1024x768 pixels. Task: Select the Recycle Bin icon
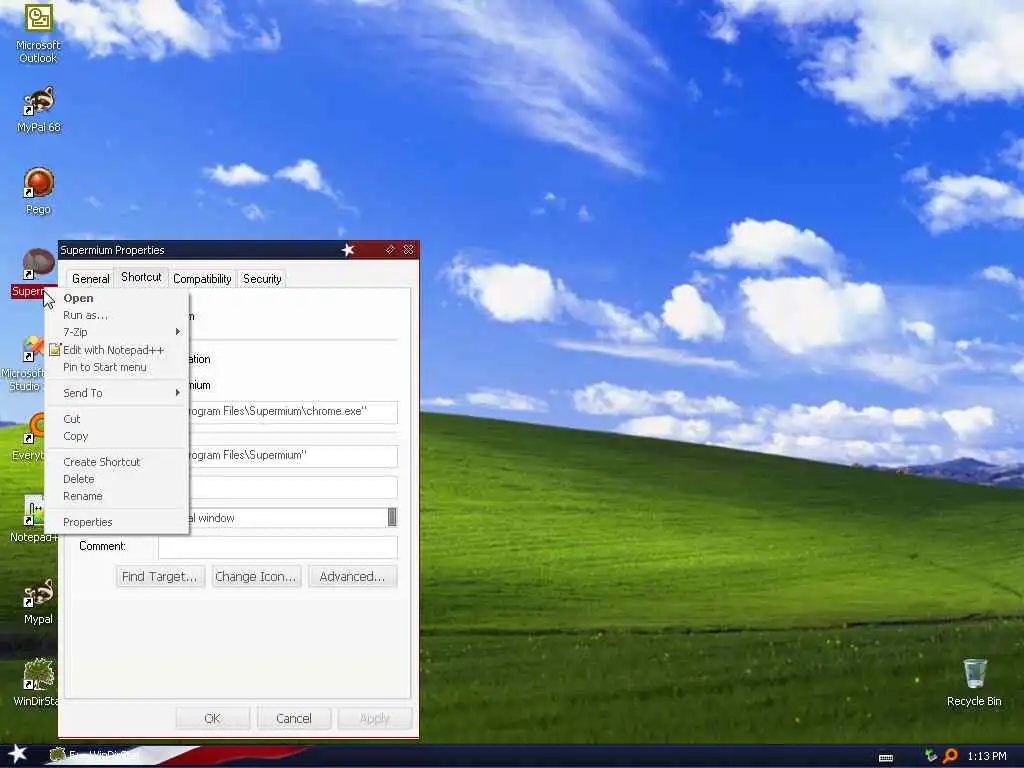[x=974, y=682]
